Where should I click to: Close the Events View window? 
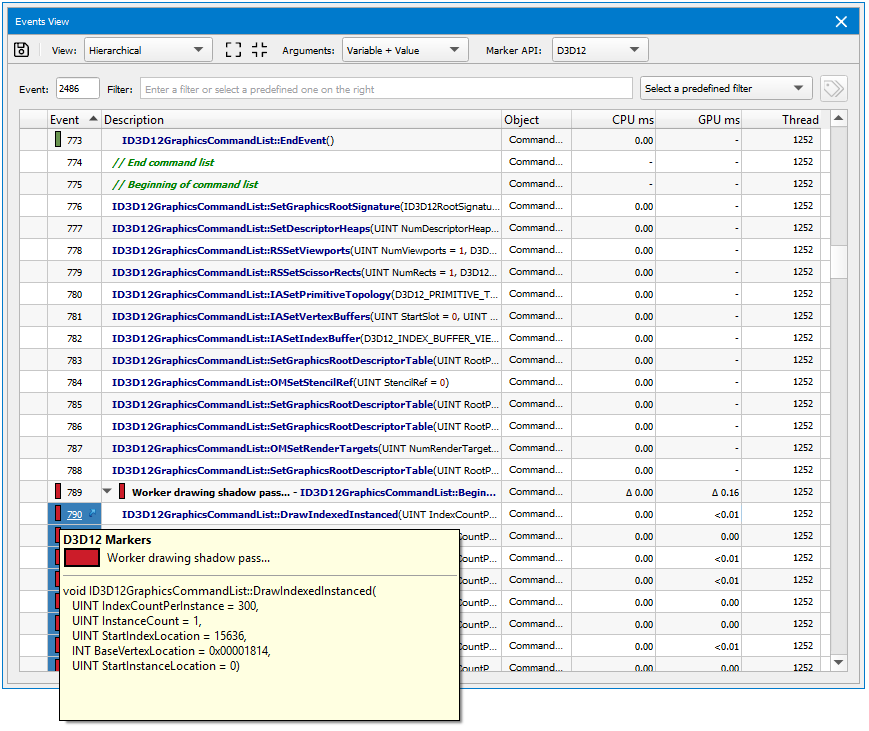point(842,21)
